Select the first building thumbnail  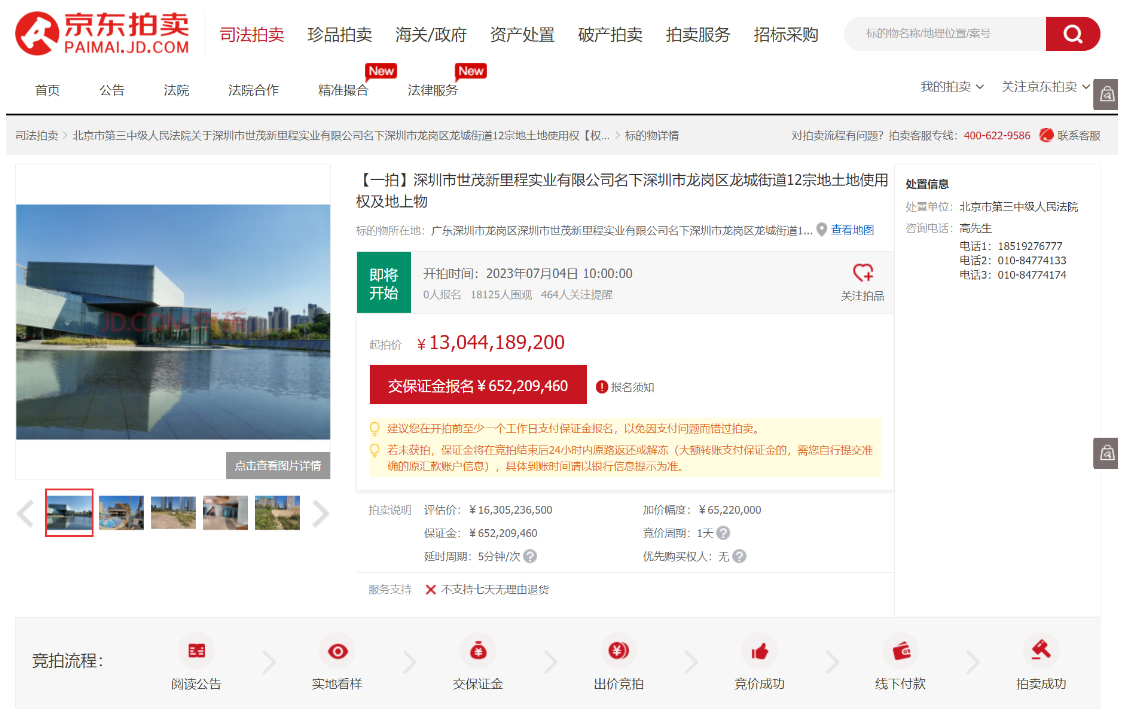point(69,513)
